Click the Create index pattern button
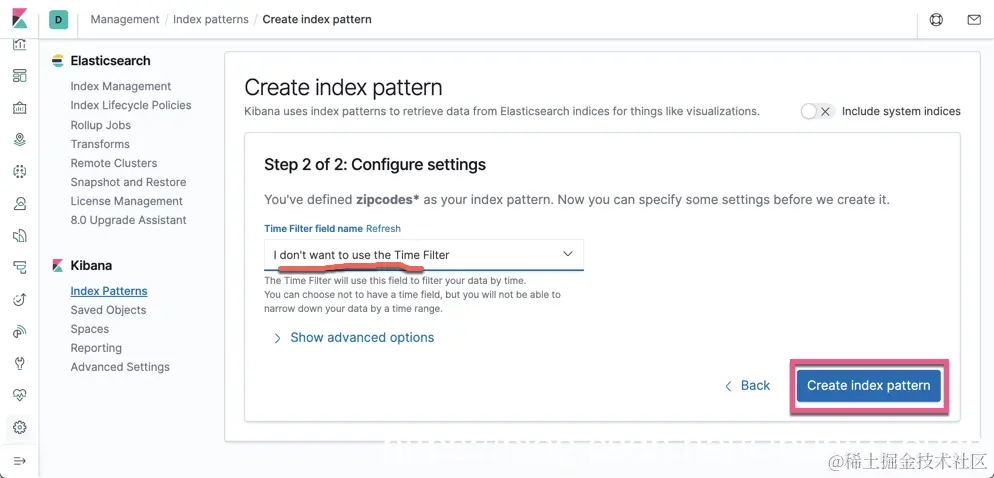 [x=868, y=385]
